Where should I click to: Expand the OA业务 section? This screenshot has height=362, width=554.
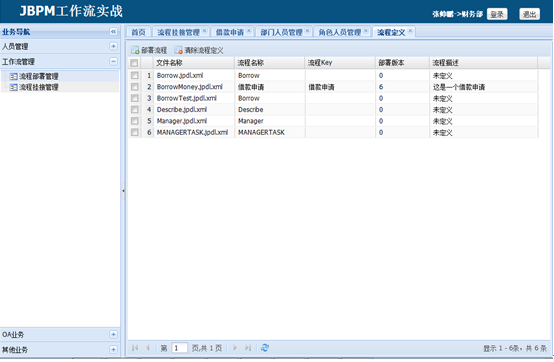coord(113,334)
